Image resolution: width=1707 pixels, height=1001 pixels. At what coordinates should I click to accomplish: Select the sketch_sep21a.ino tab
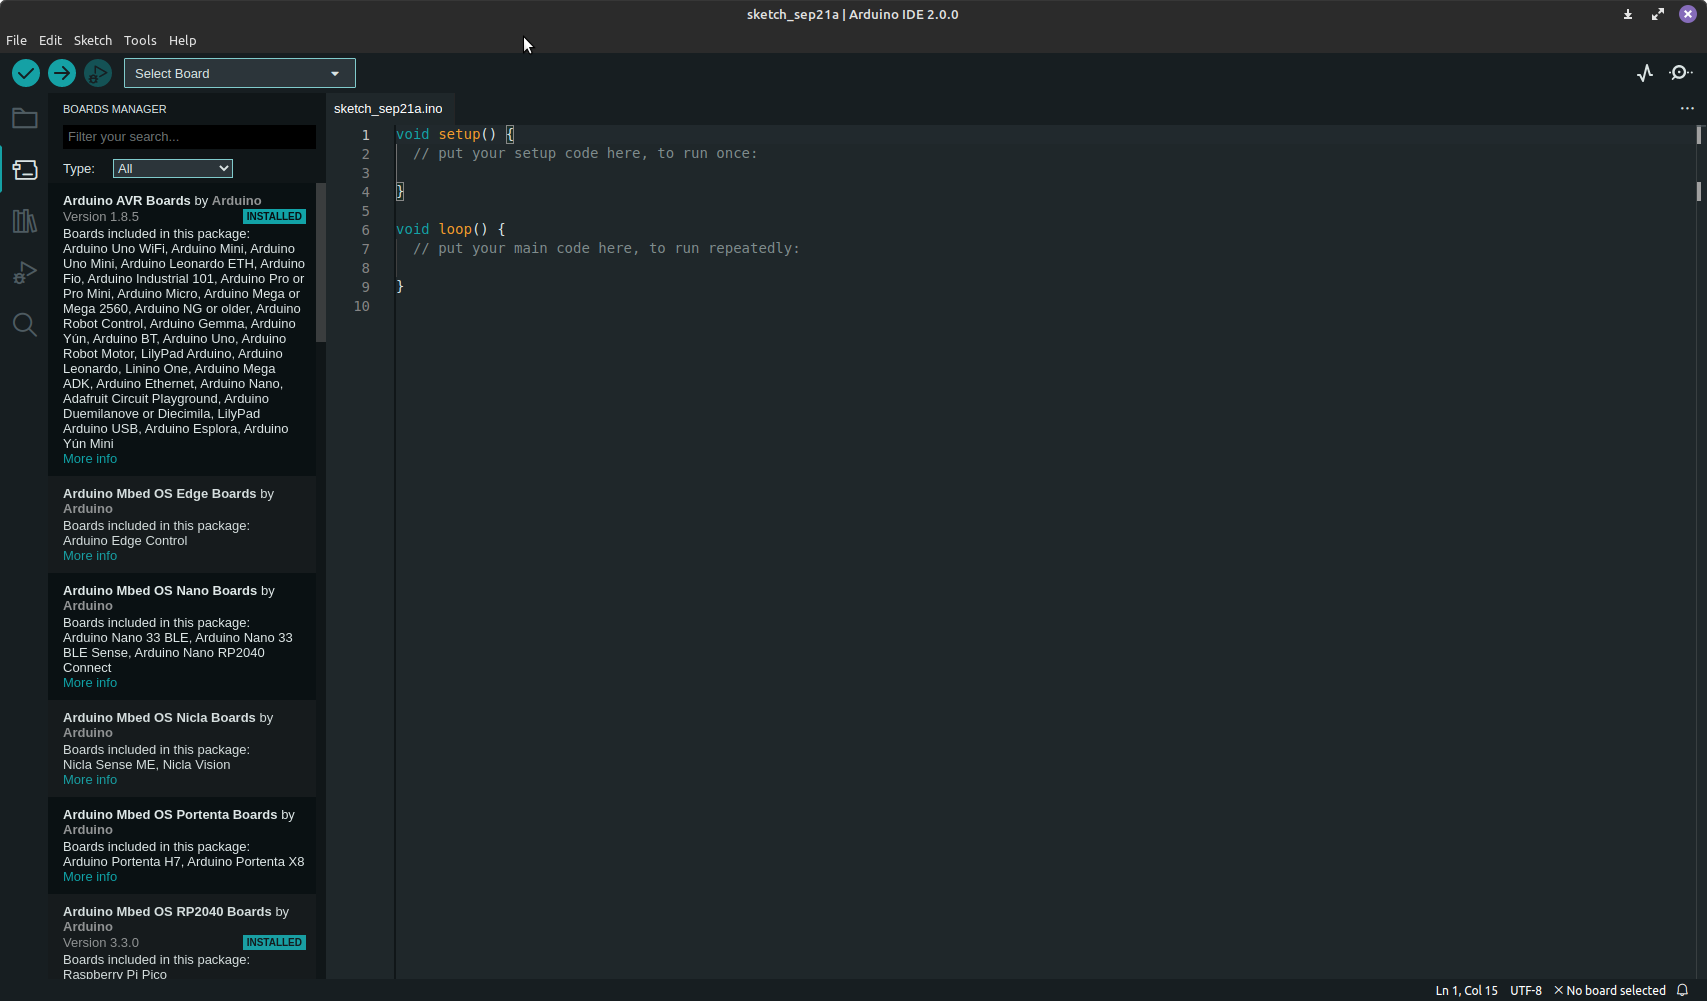point(388,108)
